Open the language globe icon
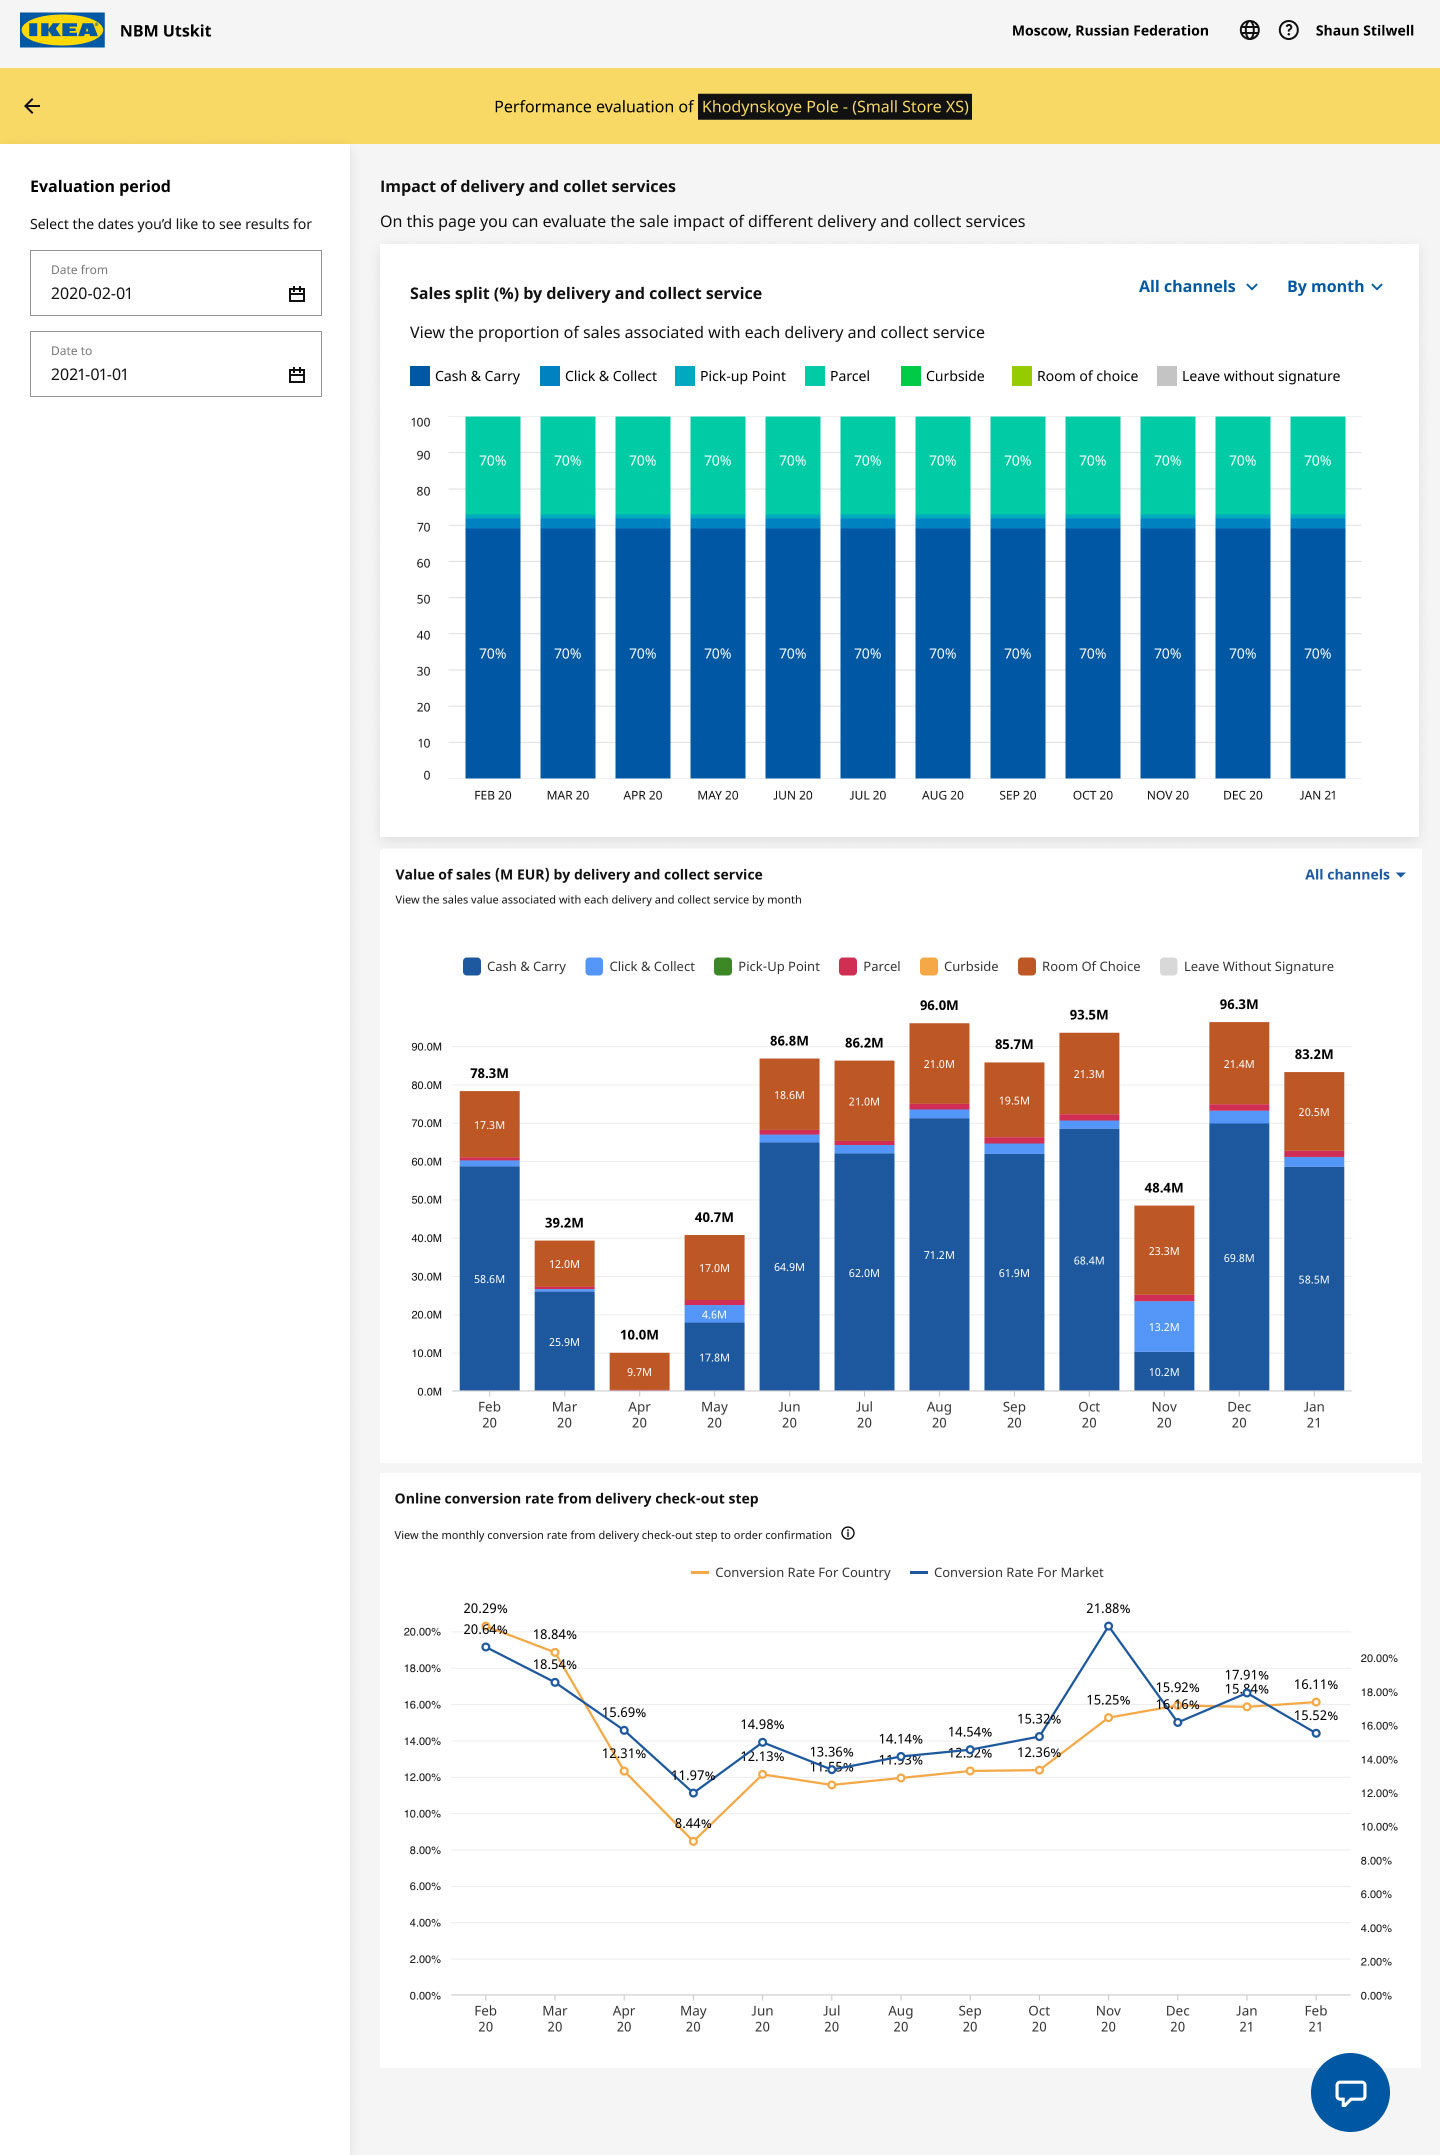The height and width of the screenshot is (2155, 1440). [1249, 30]
